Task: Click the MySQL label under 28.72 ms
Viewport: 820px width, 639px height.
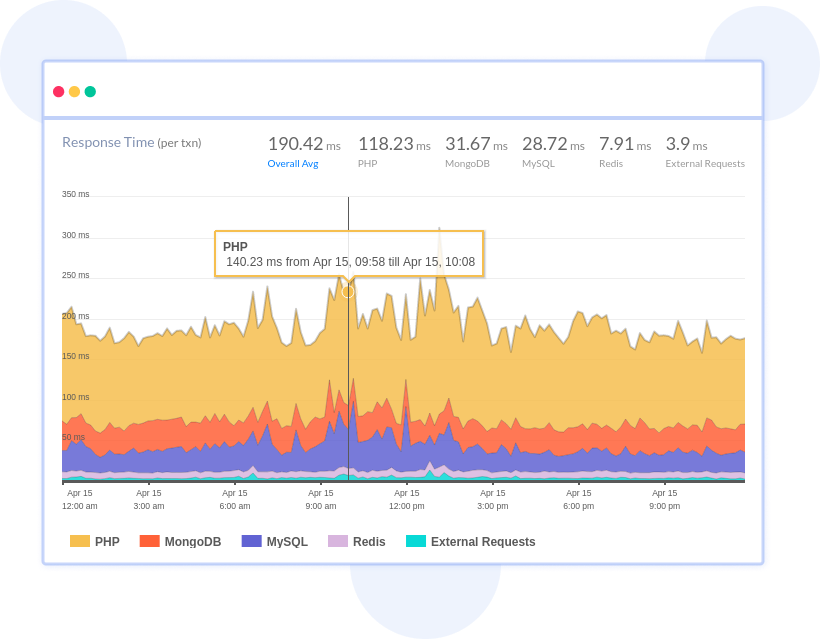Action: (538, 164)
